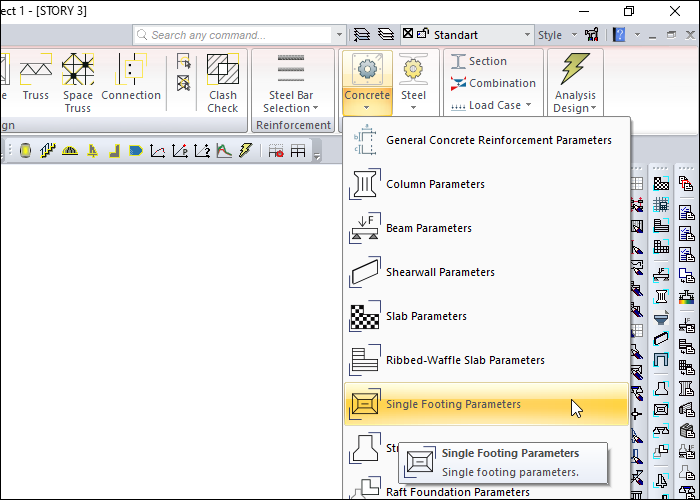
Task: Click into the Search any command field
Action: click(x=232, y=35)
